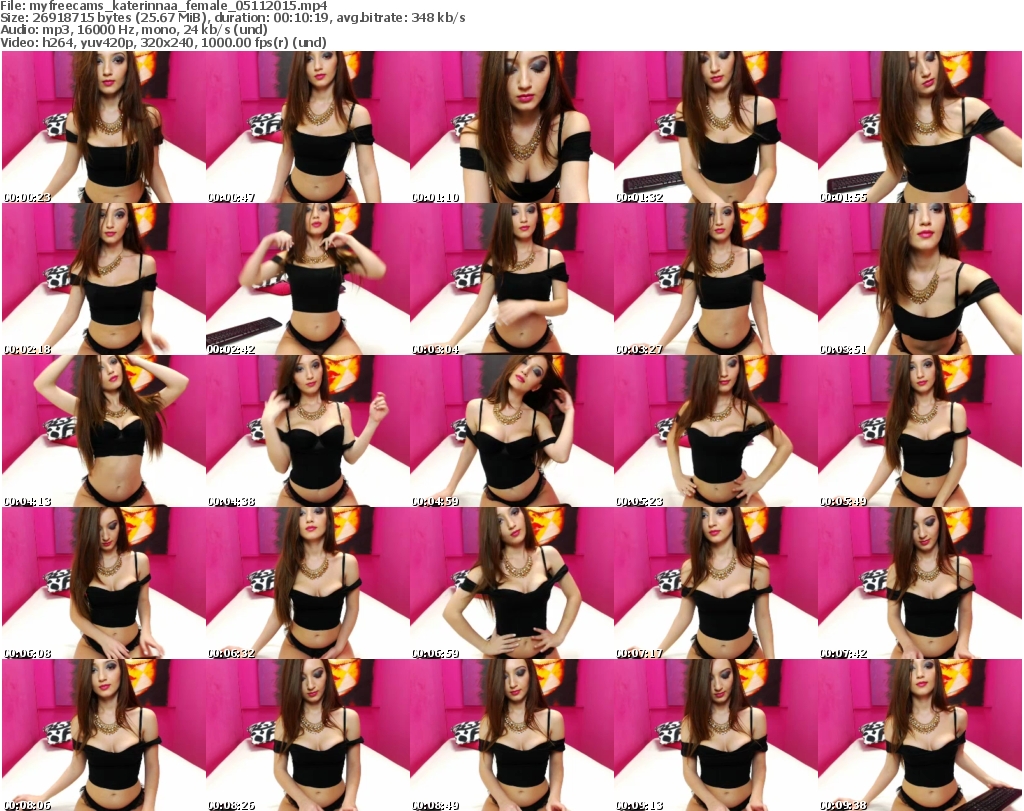The image size is (1024, 811).
Task: Click the thumbnail marked 00:07:42
Action: [x=919, y=583]
